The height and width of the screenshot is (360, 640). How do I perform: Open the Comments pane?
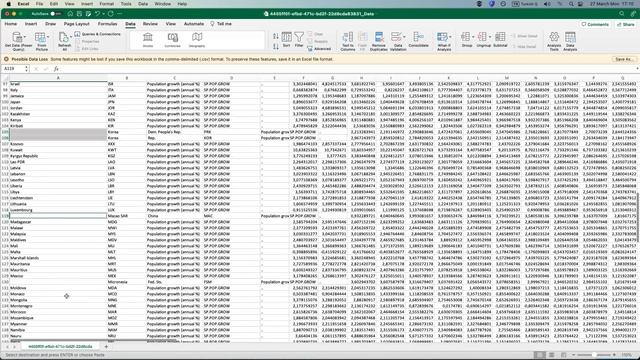tap(595, 24)
